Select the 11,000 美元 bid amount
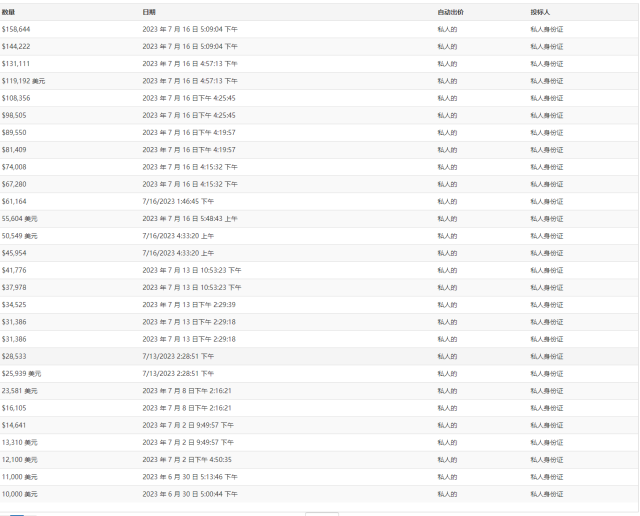The height and width of the screenshot is (516, 640). [x=20, y=476]
